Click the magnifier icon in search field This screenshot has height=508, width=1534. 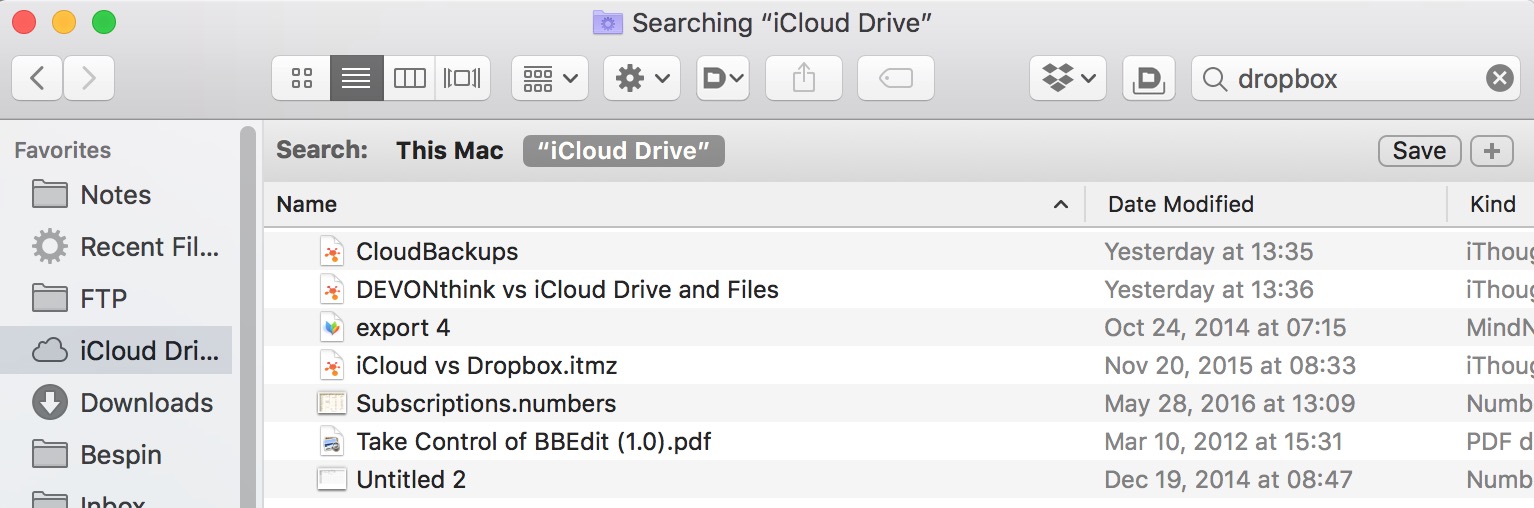[x=1215, y=79]
